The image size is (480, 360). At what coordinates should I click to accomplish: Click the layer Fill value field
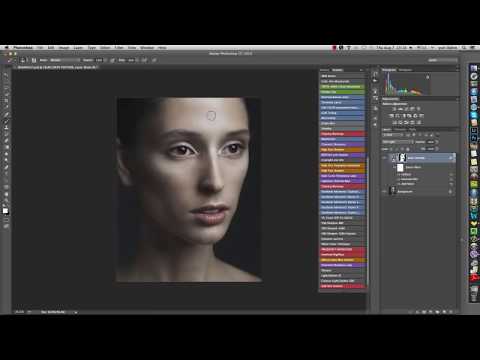click(431, 149)
